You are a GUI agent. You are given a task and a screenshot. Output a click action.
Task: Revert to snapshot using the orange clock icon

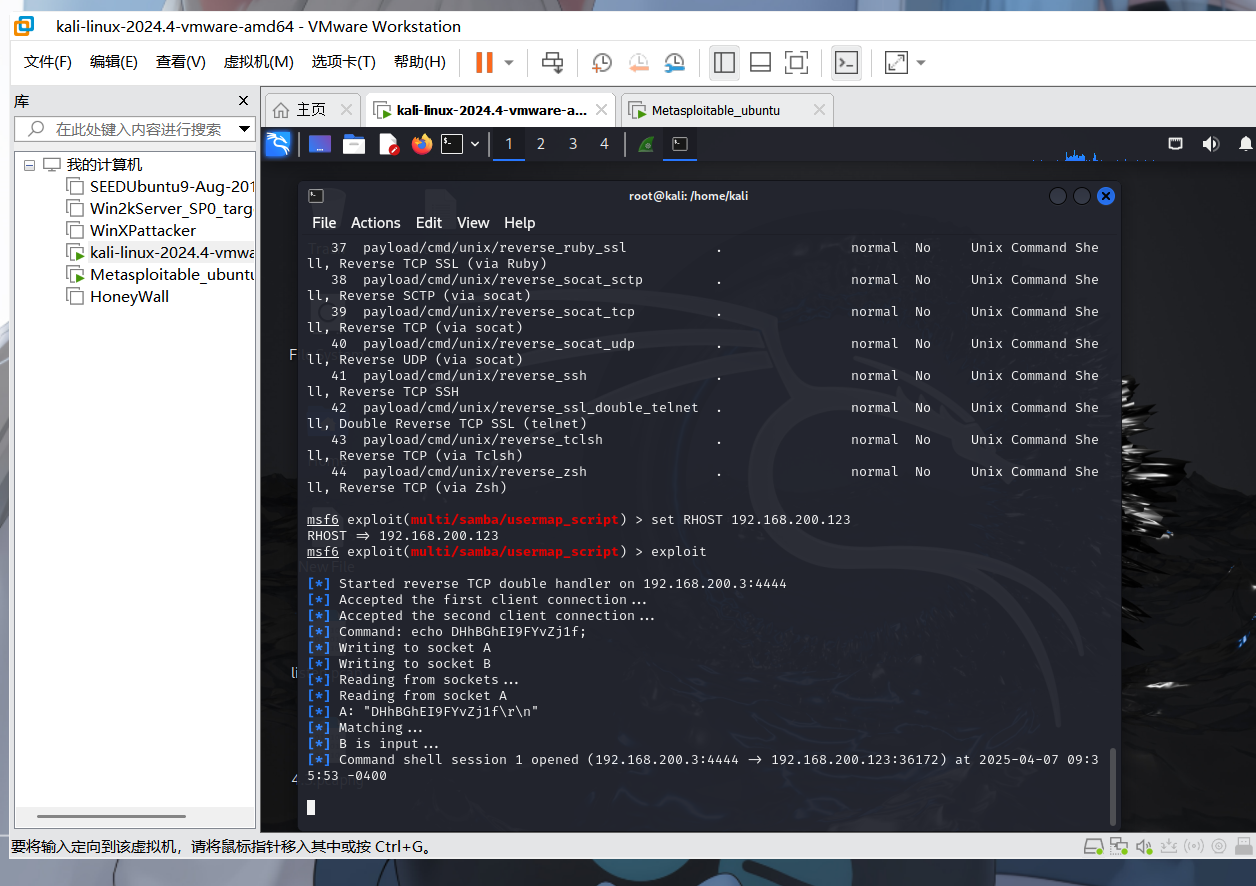[x=638, y=63]
